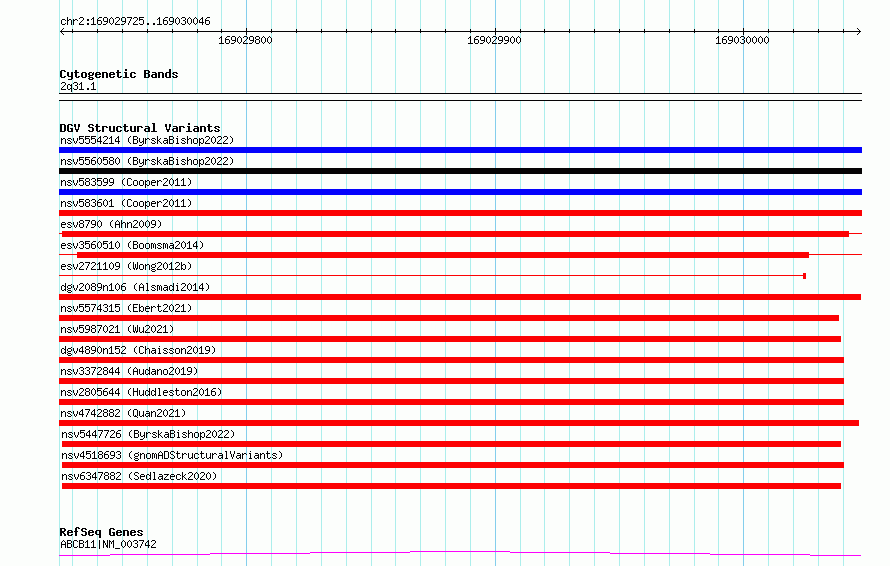
Task: Open the DGV Structural Variants track heading
Action: [140, 128]
